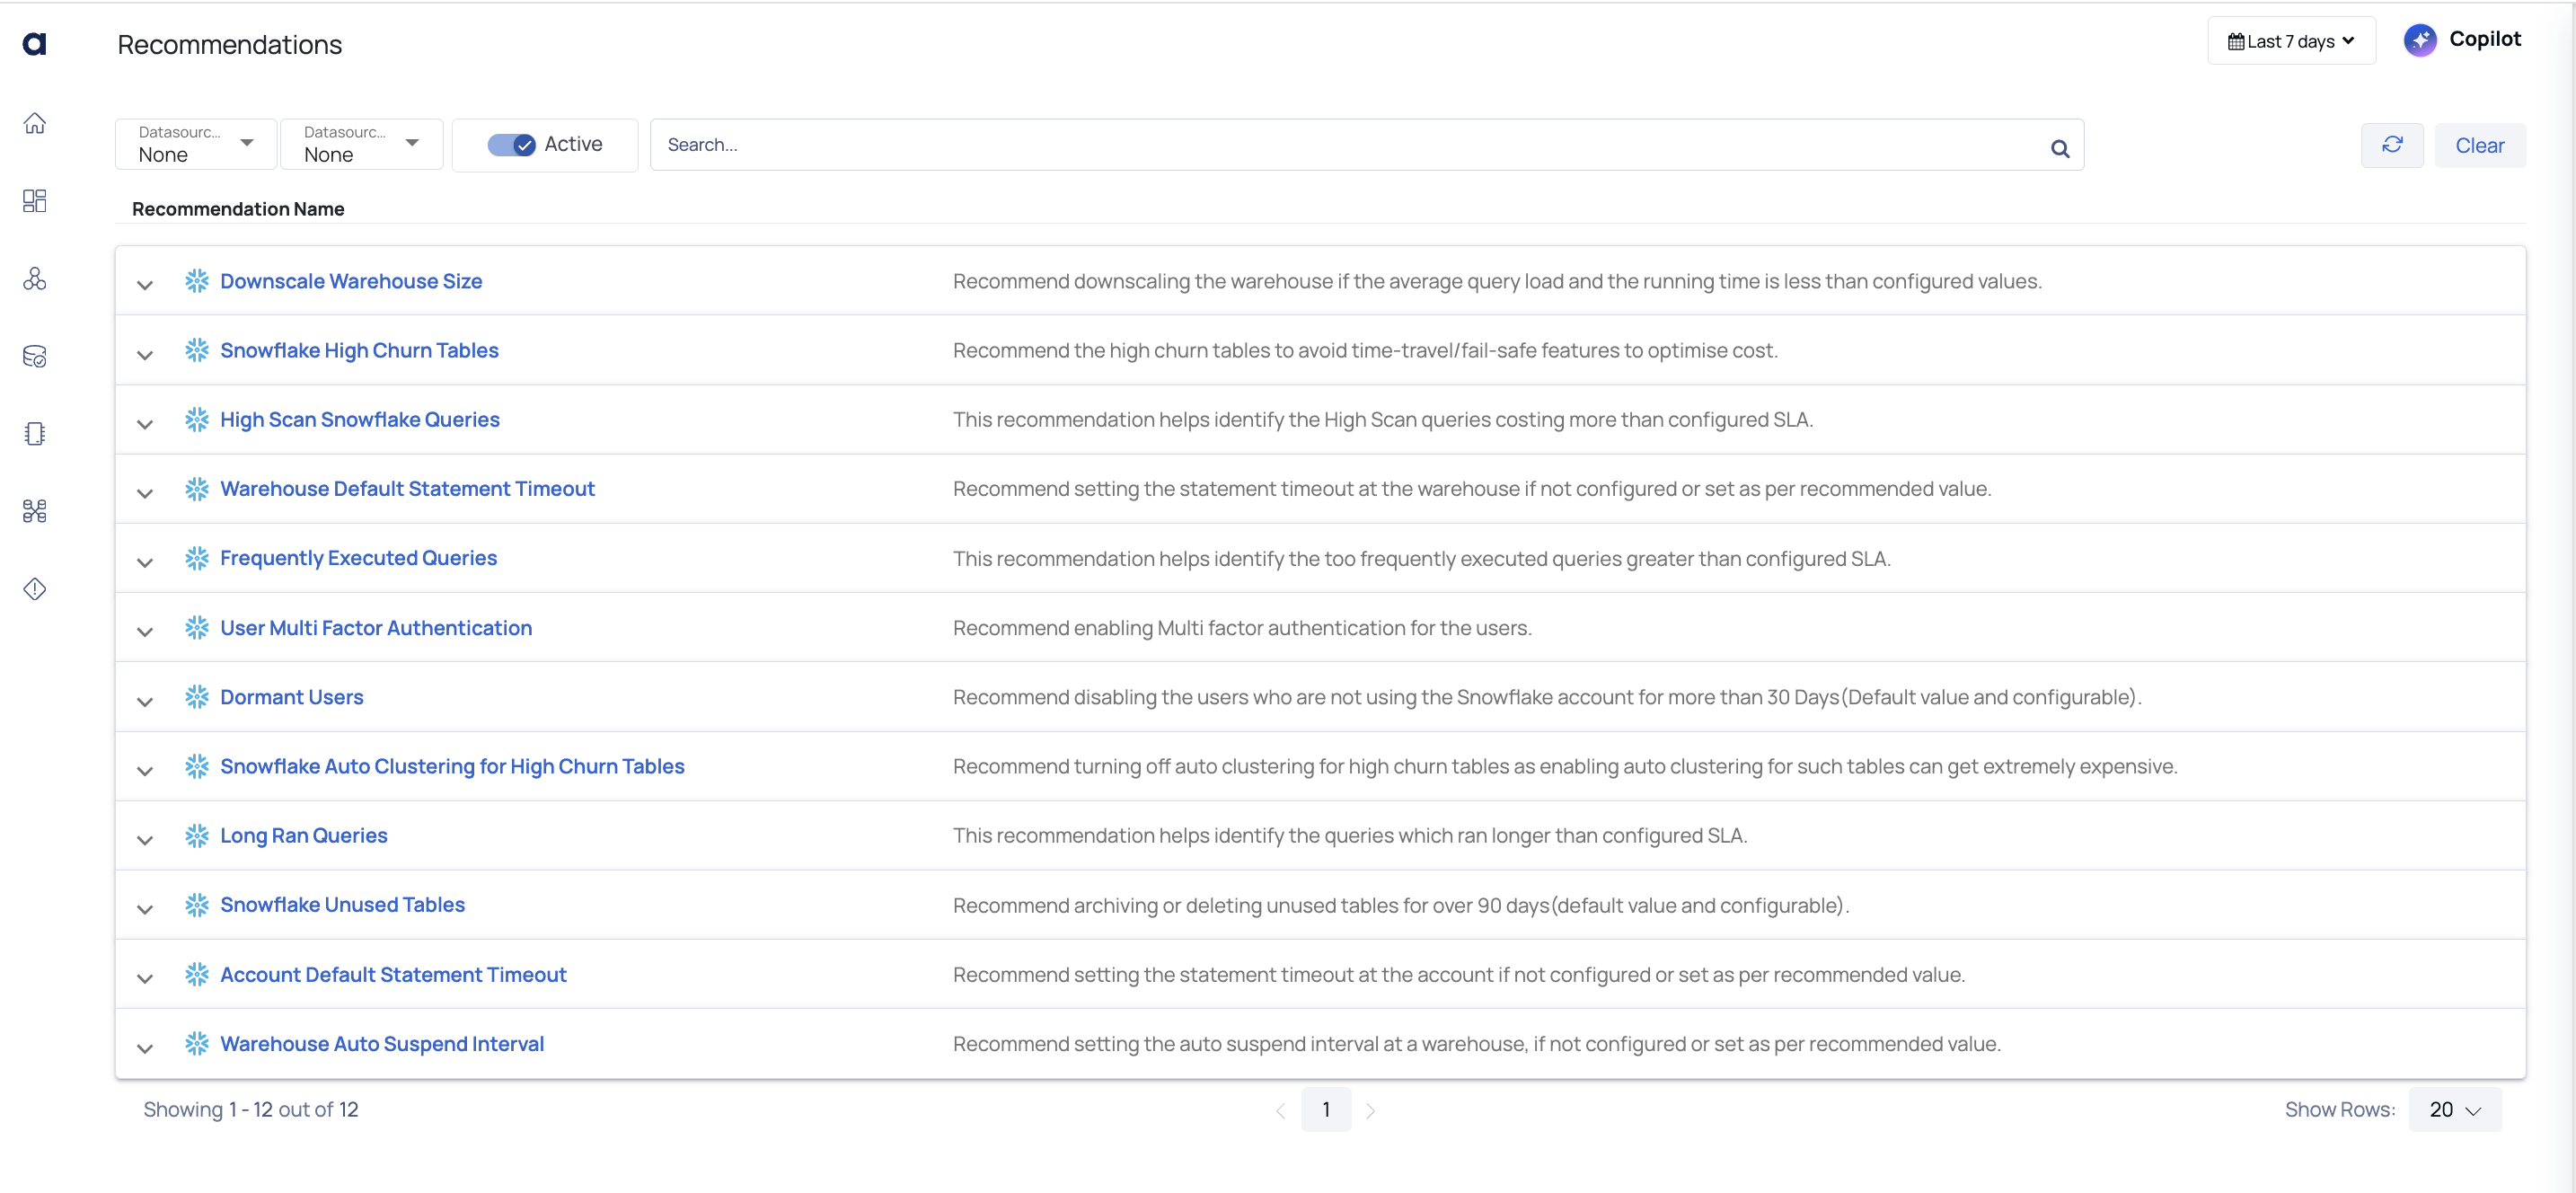Click snowflake icon beside High Scan Snowflake Queries
The image size is (2576, 1193).
(x=197, y=419)
